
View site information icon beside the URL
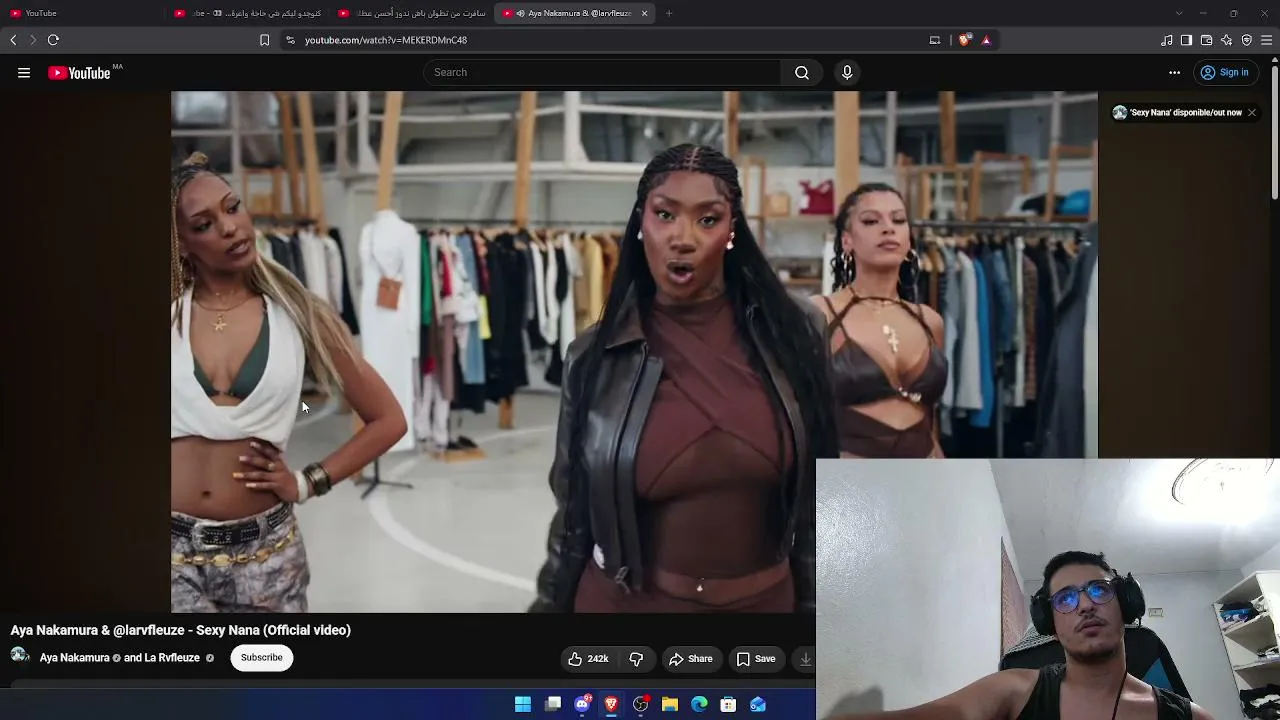point(290,40)
